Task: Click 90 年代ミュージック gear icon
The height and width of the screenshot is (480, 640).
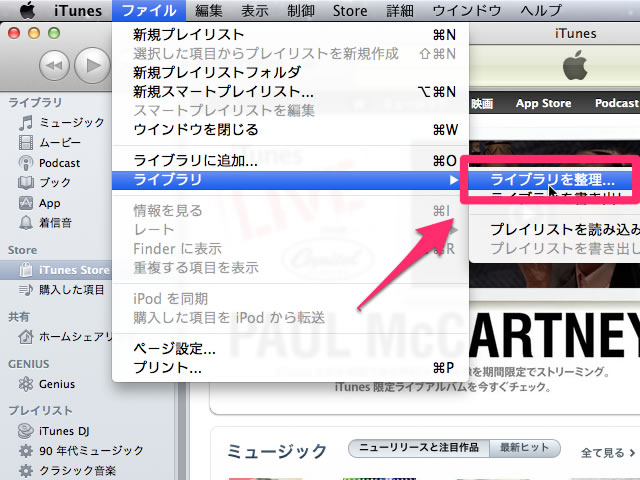Action: pos(26,451)
